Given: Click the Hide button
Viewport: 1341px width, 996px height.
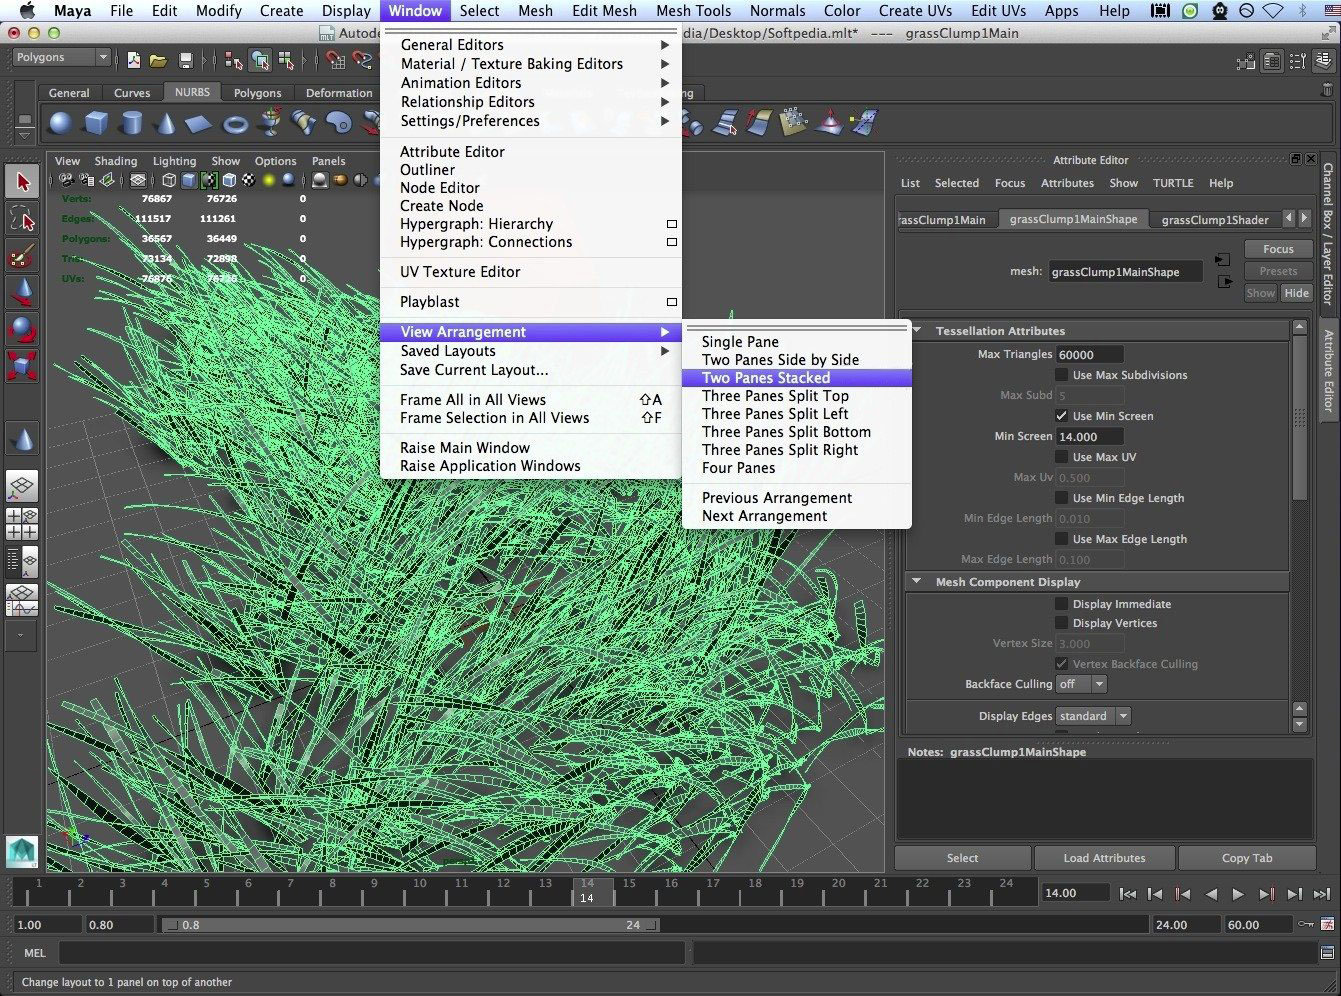Looking at the screenshot, I should [x=1296, y=293].
